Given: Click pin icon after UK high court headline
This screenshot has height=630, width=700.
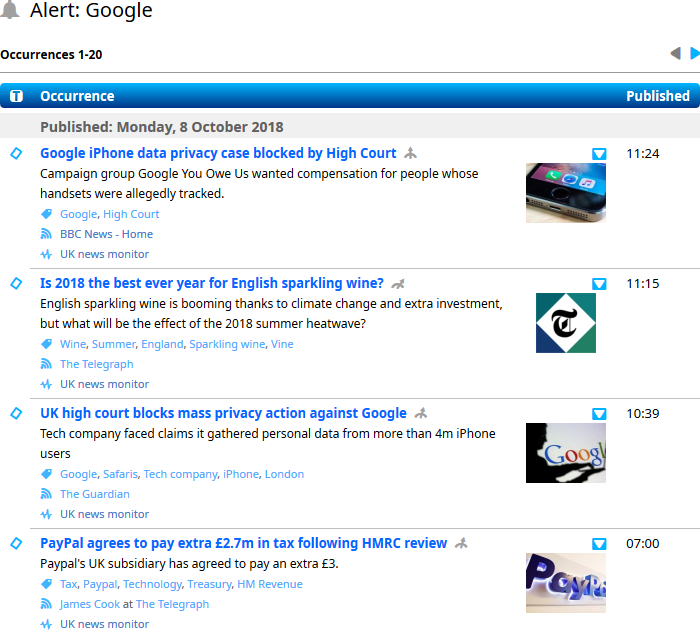Looking at the screenshot, I should (421, 413).
